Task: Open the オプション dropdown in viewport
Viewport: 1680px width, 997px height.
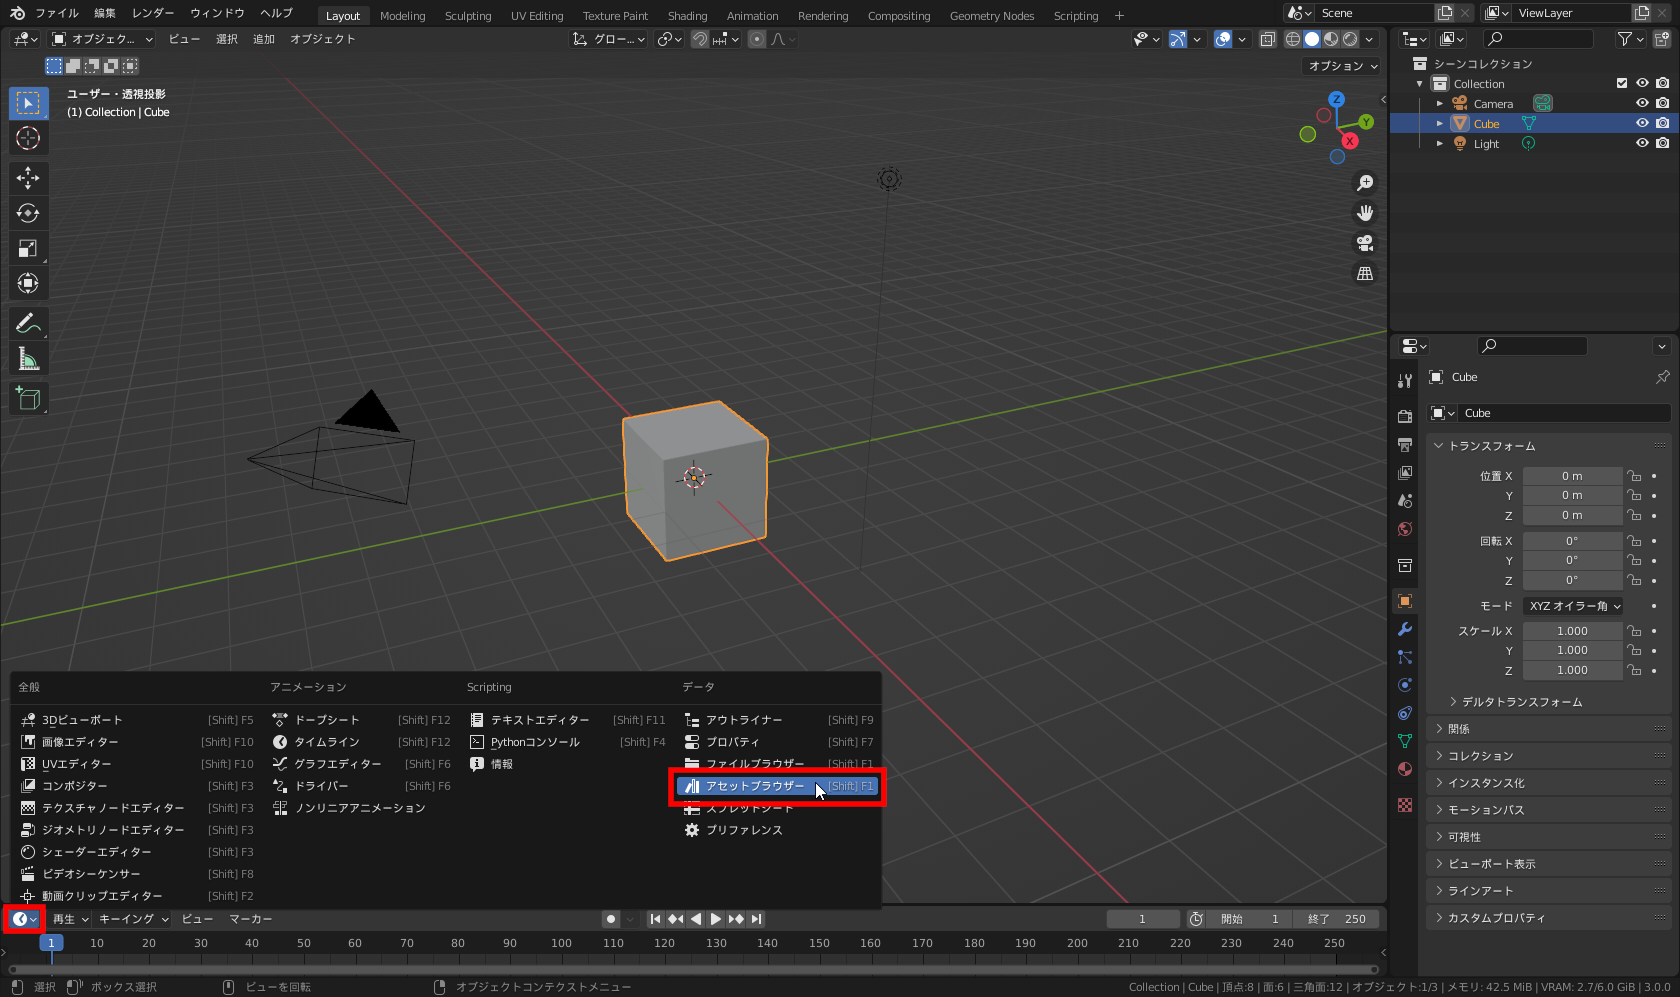Action: pos(1343,66)
